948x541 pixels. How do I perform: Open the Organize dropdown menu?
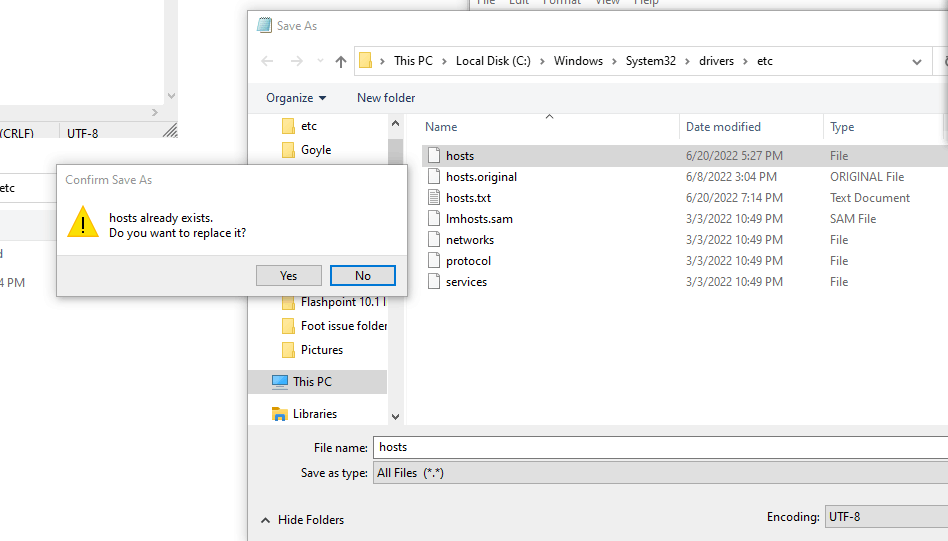[x=296, y=98]
